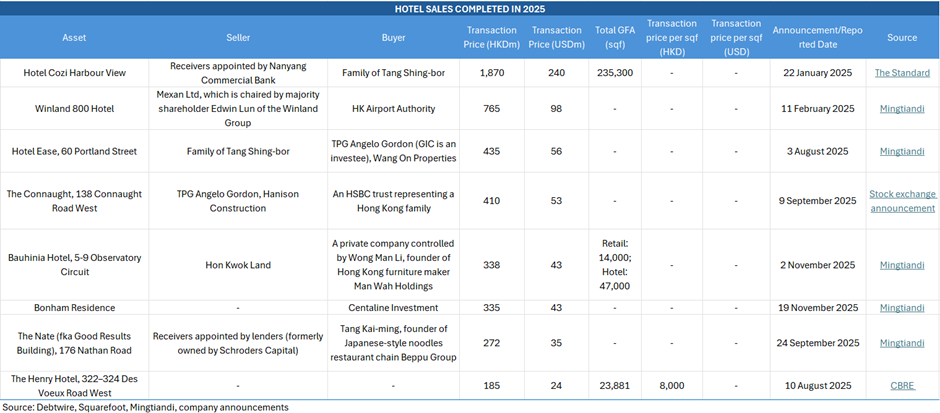
Task: Open Mingtiandi link for Bauhinia Hotel row
Action: (902, 265)
